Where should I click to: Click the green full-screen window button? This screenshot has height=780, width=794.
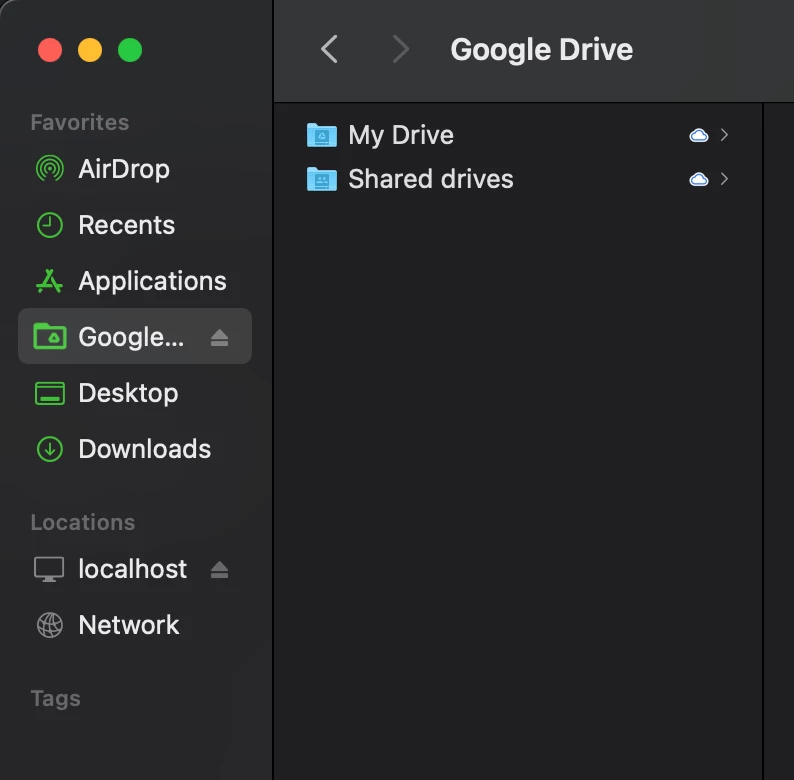pyautogui.click(x=130, y=50)
